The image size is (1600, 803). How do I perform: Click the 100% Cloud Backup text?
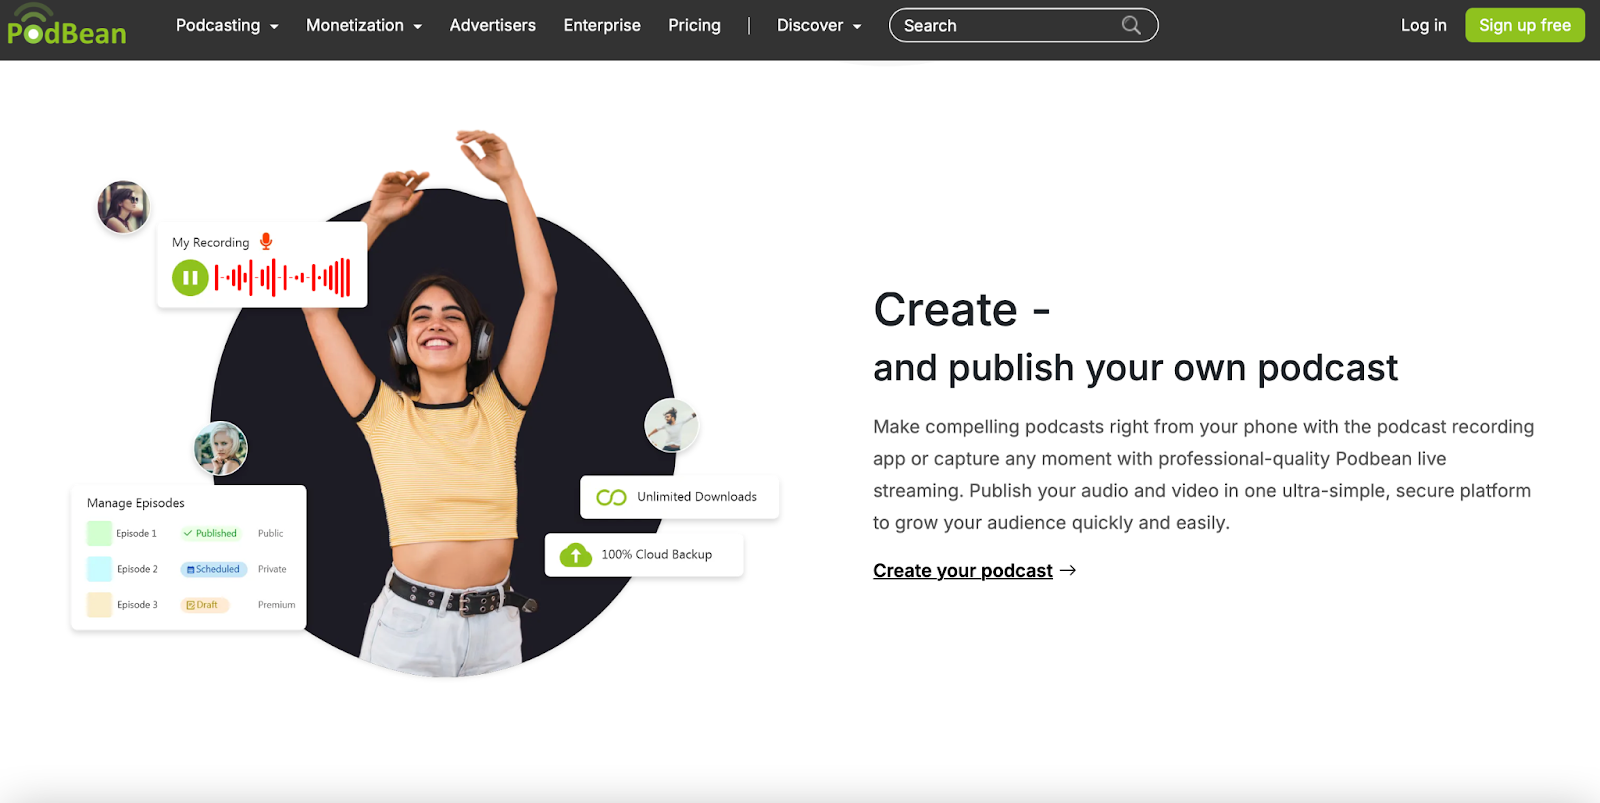tap(656, 554)
